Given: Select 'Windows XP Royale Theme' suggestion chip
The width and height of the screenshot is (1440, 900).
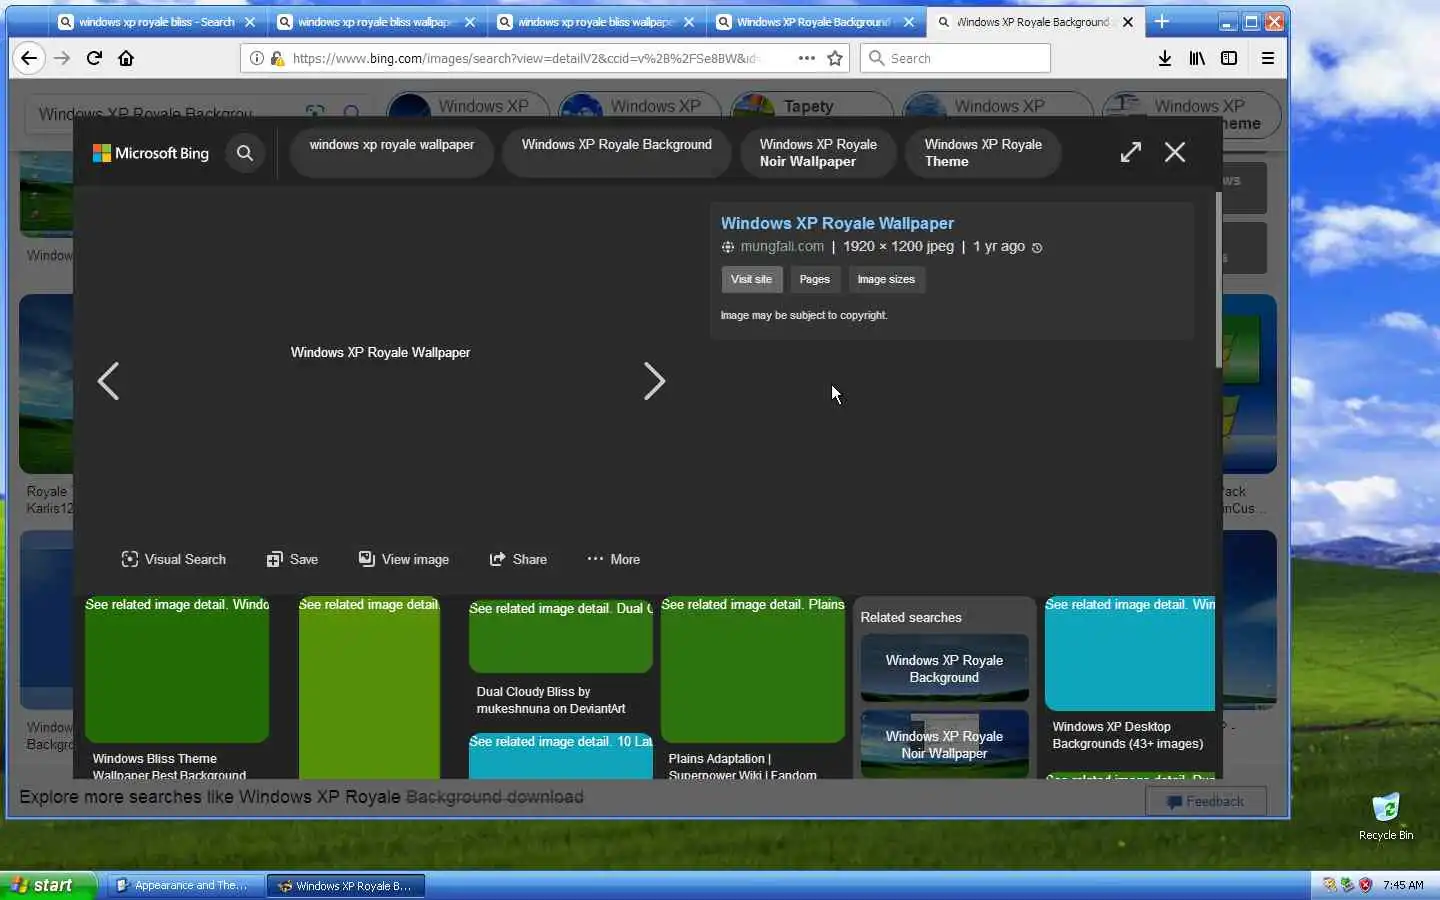Looking at the screenshot, I should [983, 153].
